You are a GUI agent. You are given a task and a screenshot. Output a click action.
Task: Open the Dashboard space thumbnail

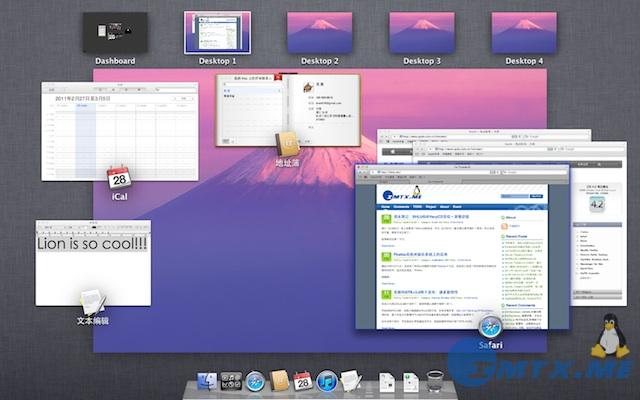pyautogui.click(x=115, y=32)
